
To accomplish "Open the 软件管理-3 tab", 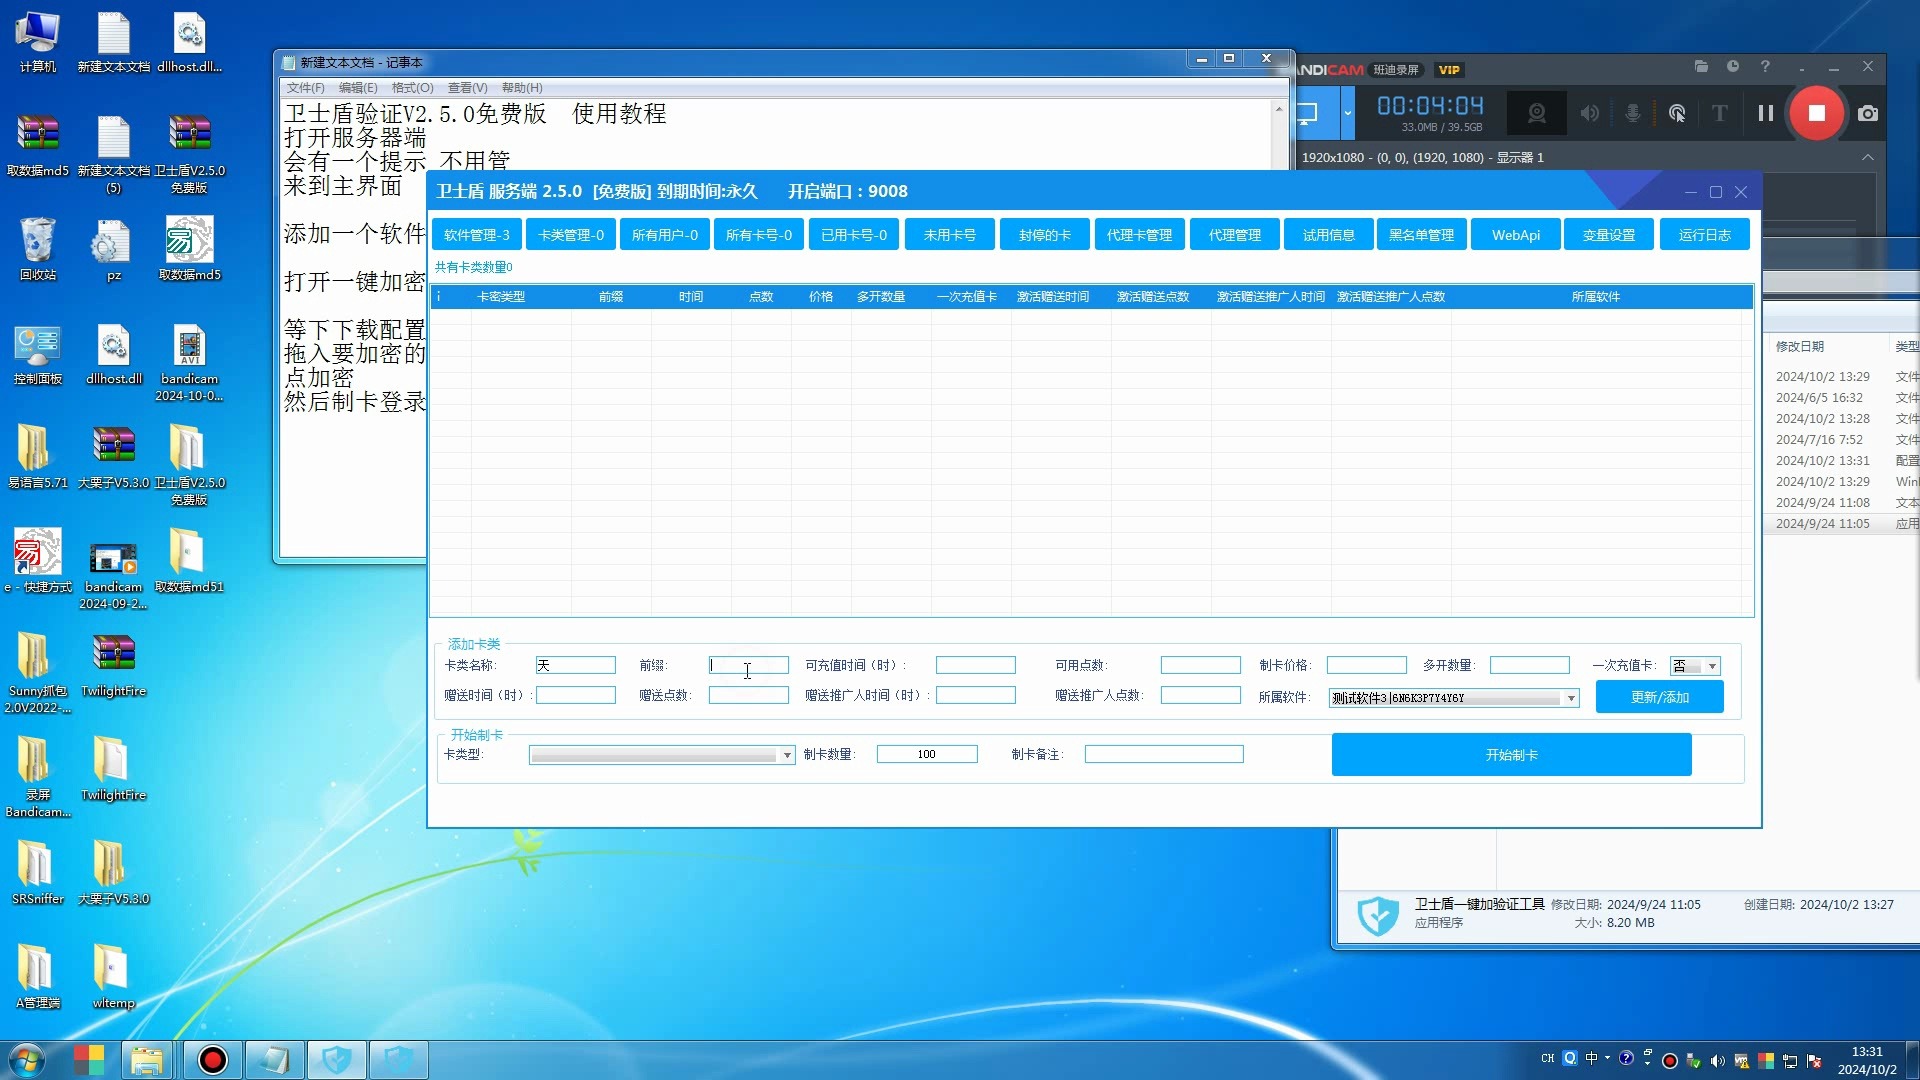I will pyautogui.click(x=477, y=235).
